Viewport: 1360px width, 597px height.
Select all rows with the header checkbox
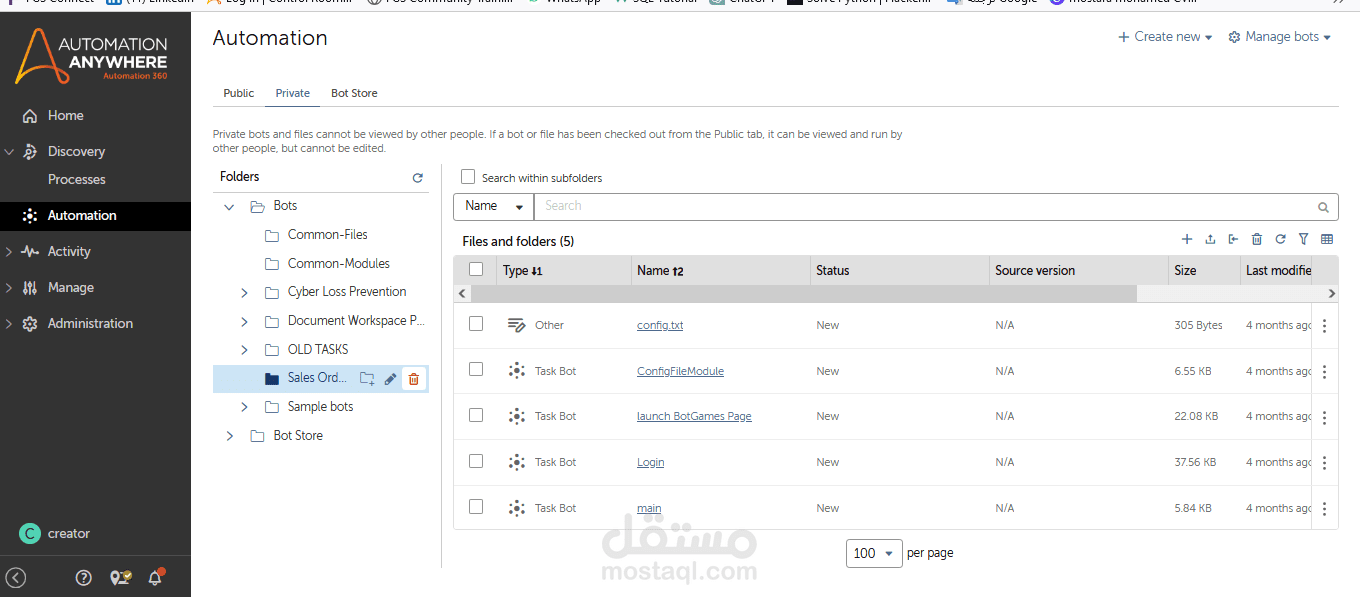[476, 268]
